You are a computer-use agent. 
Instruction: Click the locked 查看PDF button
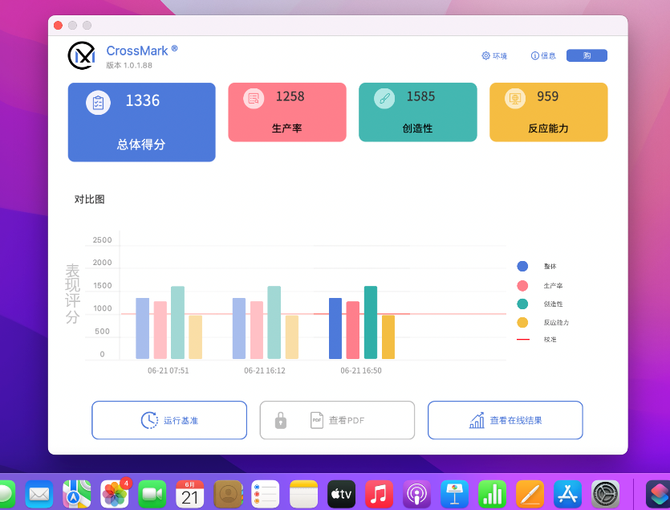[x=337, y=420]
